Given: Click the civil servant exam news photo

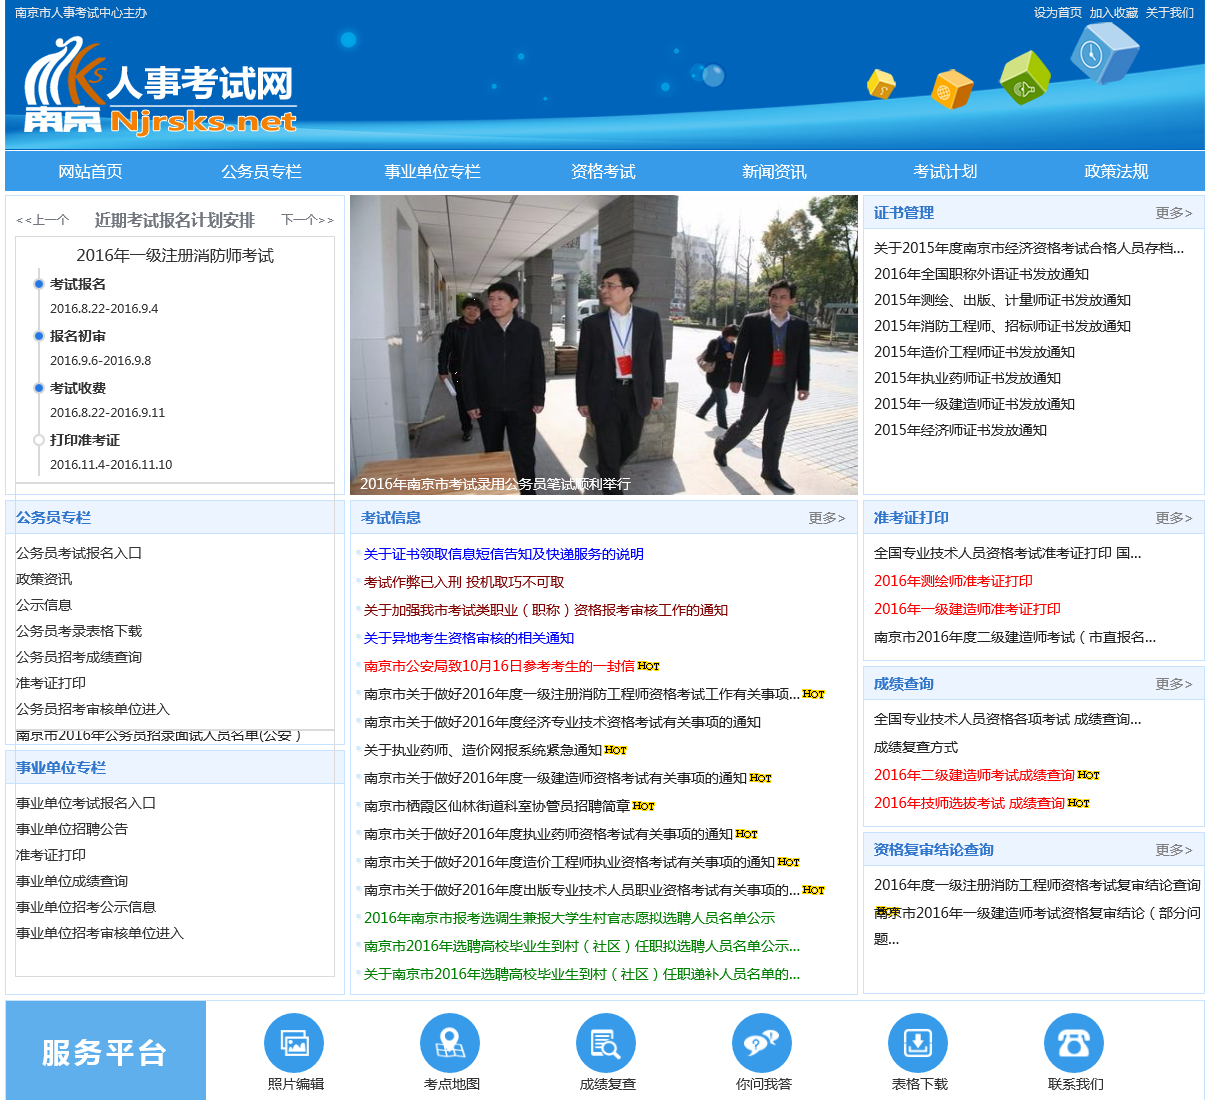Looking at the screenshot, I should [x=604, y=345].
